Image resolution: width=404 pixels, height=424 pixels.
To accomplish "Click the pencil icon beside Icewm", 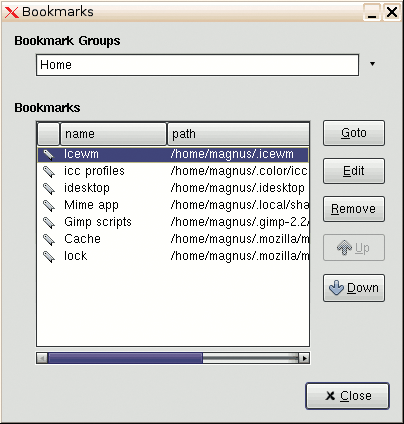I will coord(49,154).
